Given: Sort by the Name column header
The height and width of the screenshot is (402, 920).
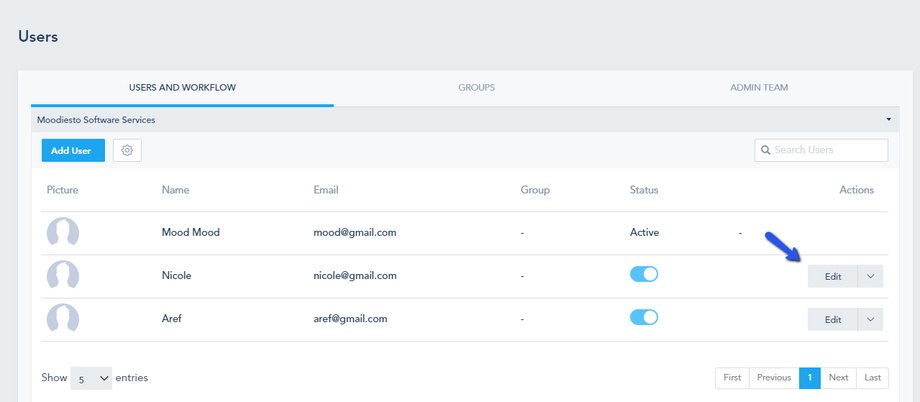Looking at the screenshot, I should [x=175, y=190].
